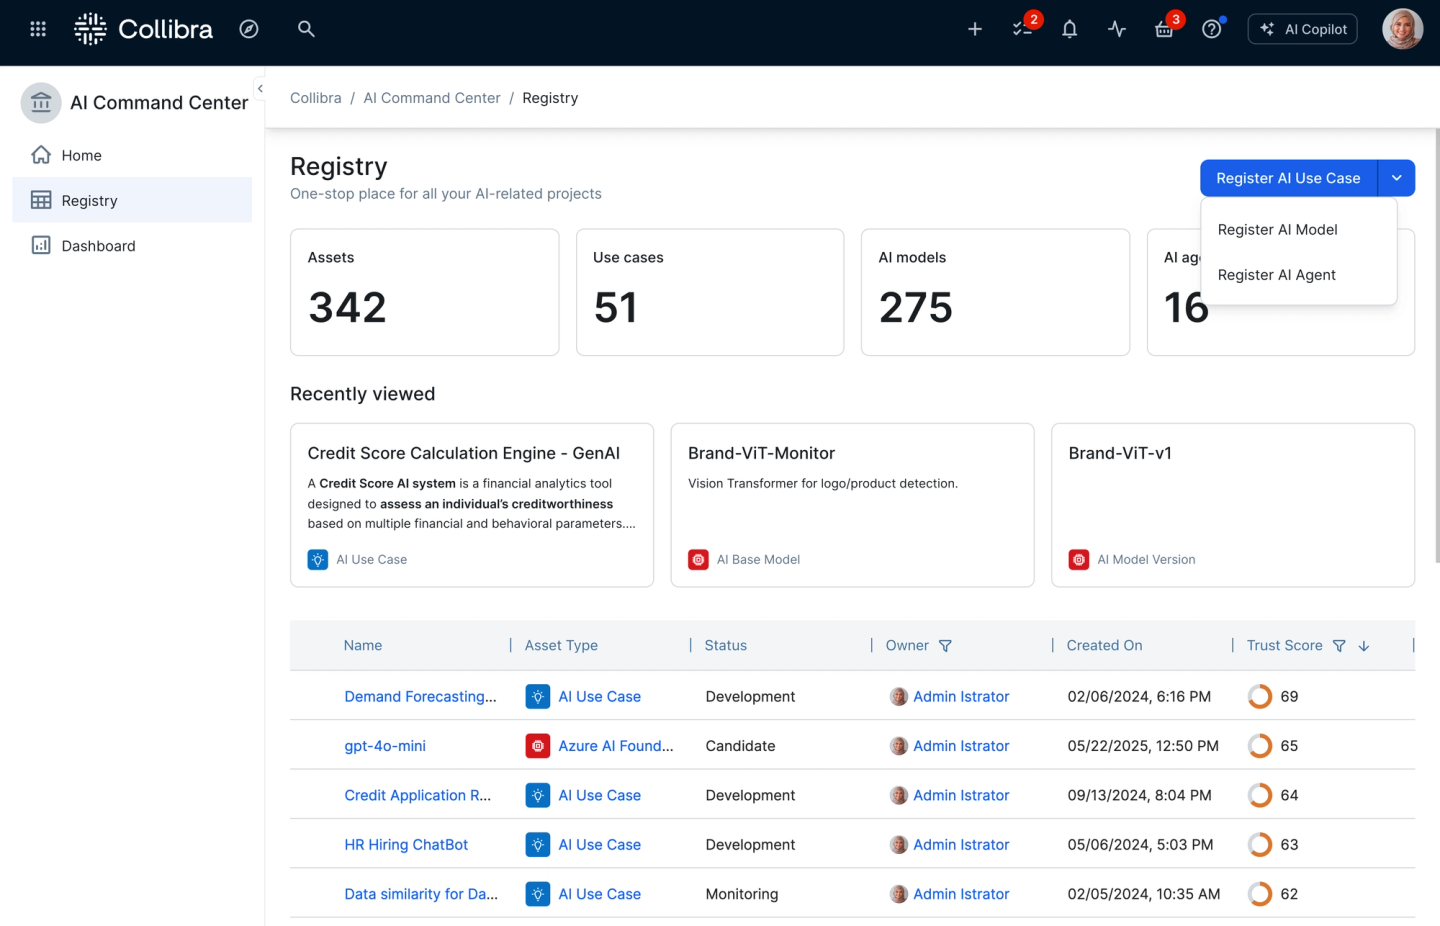Open the compass explore navigator
This screenshot has height=926, width=1440.
249,29
